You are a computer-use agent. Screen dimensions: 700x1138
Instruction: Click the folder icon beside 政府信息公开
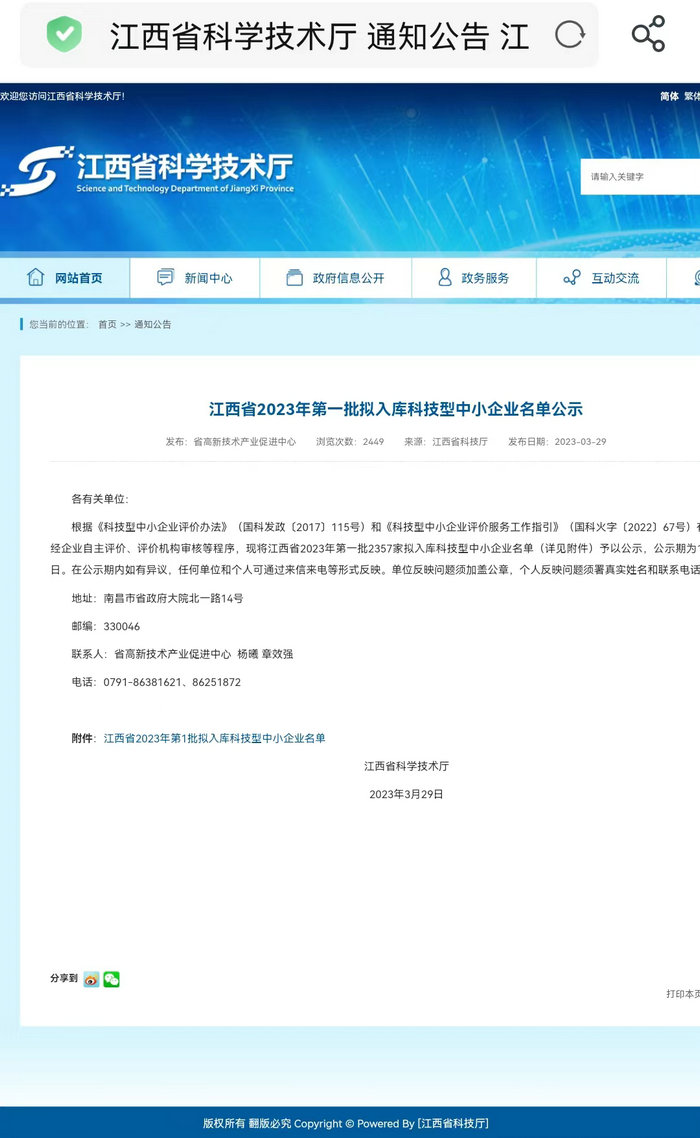(x=294, y=277)
